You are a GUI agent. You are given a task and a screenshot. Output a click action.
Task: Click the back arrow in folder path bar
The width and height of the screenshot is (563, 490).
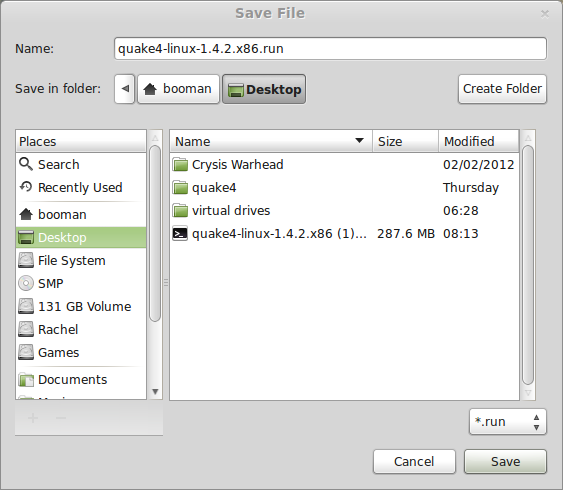click(125, 89)
